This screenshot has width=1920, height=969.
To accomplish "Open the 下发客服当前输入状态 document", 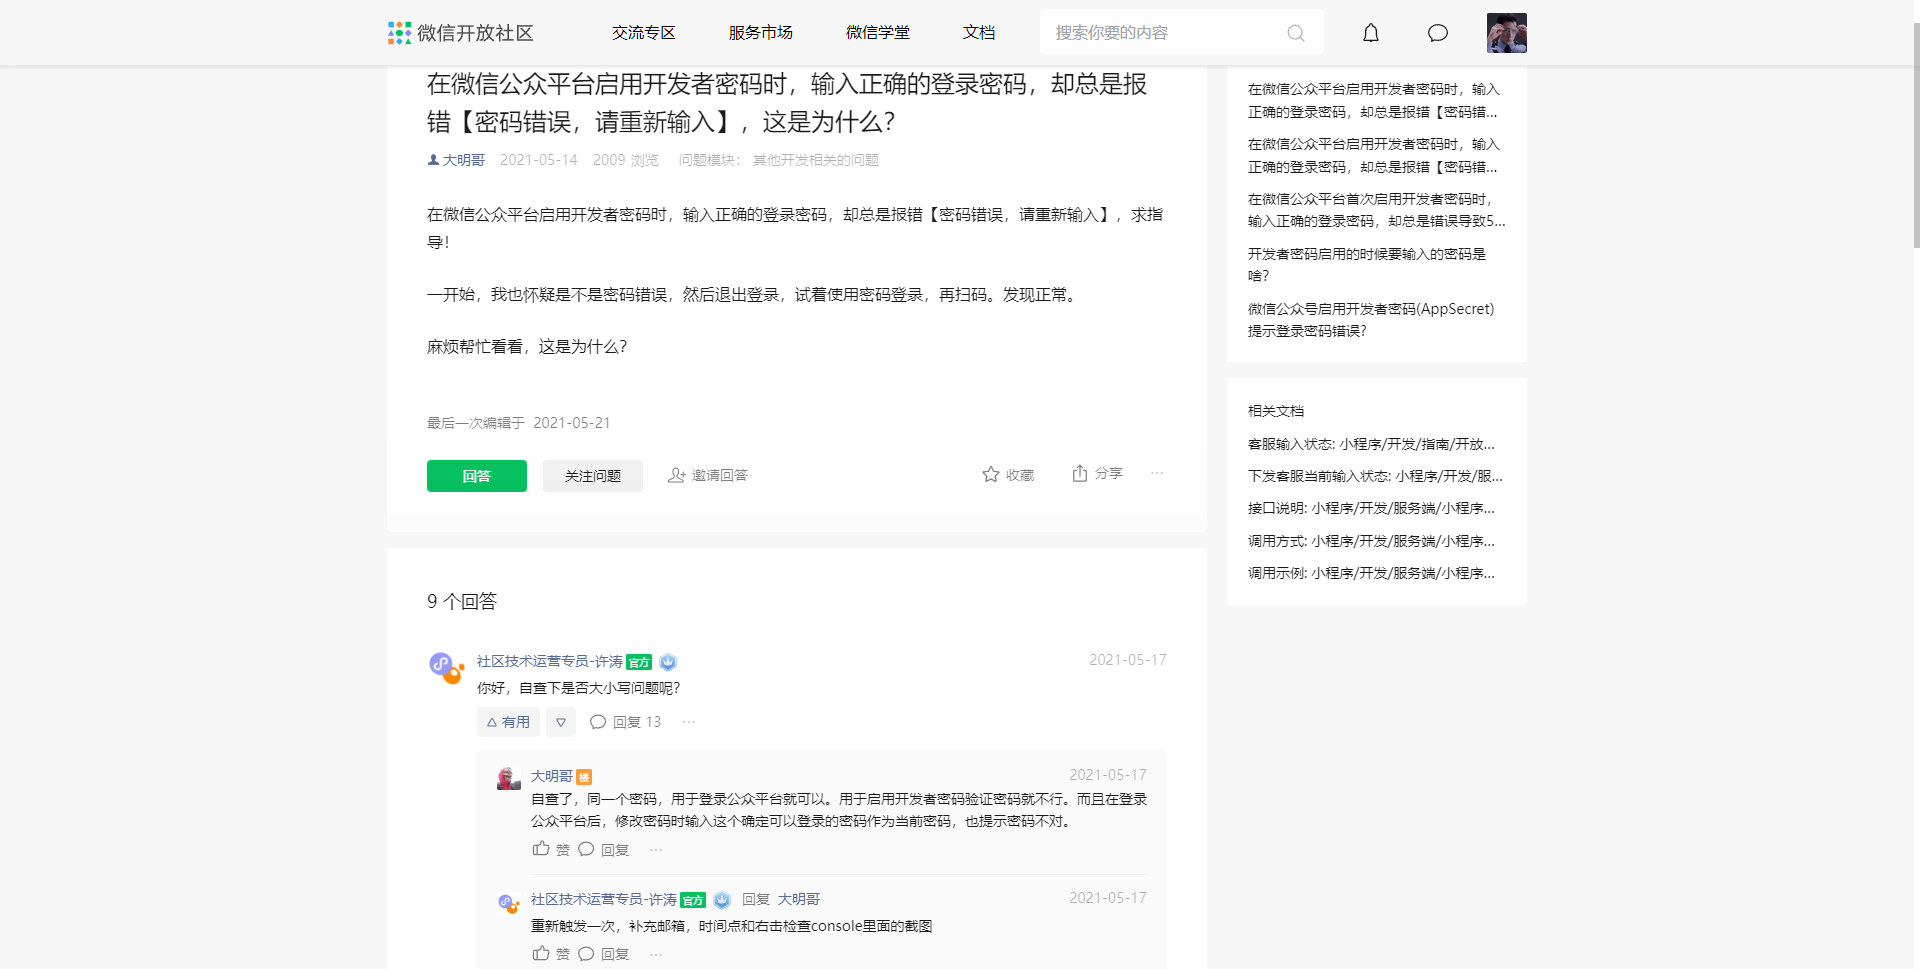I will (x=1375, y=476).
